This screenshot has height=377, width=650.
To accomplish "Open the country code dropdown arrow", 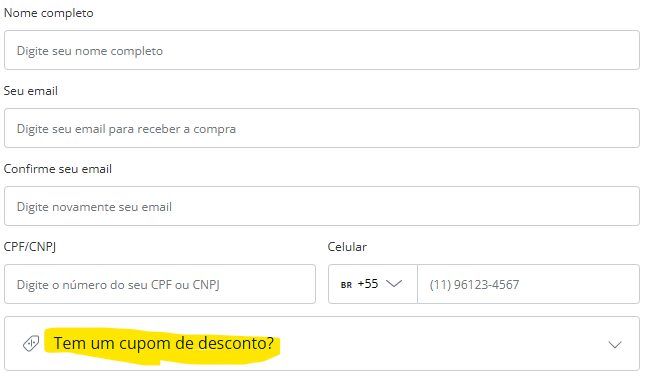I will 394,284.
